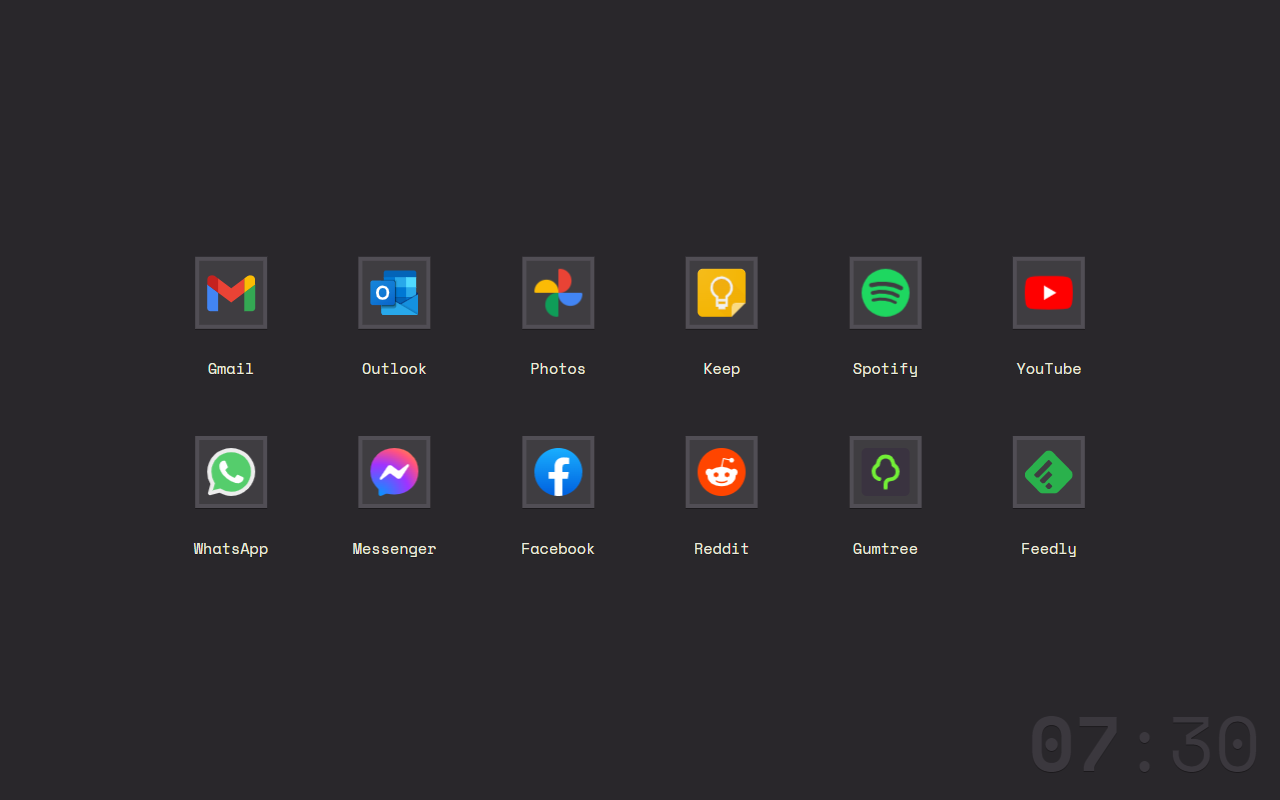
Task: Launch Messenger from the bottom row
Action: coord(394,471)
